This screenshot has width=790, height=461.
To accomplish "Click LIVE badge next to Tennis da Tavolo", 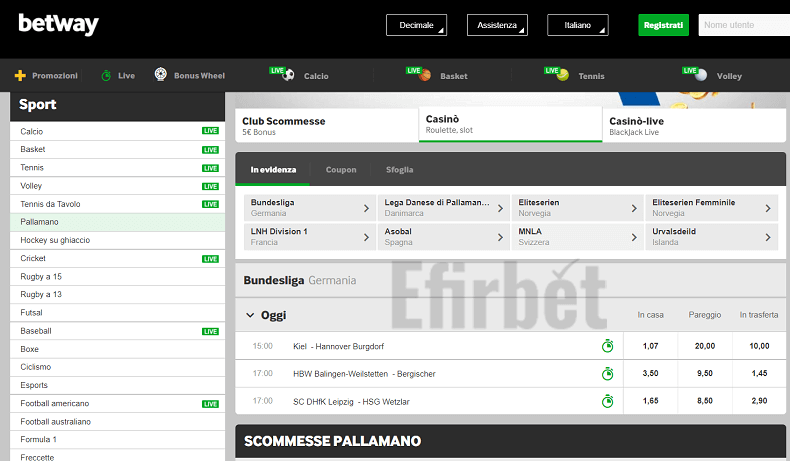I will [210, 204].
